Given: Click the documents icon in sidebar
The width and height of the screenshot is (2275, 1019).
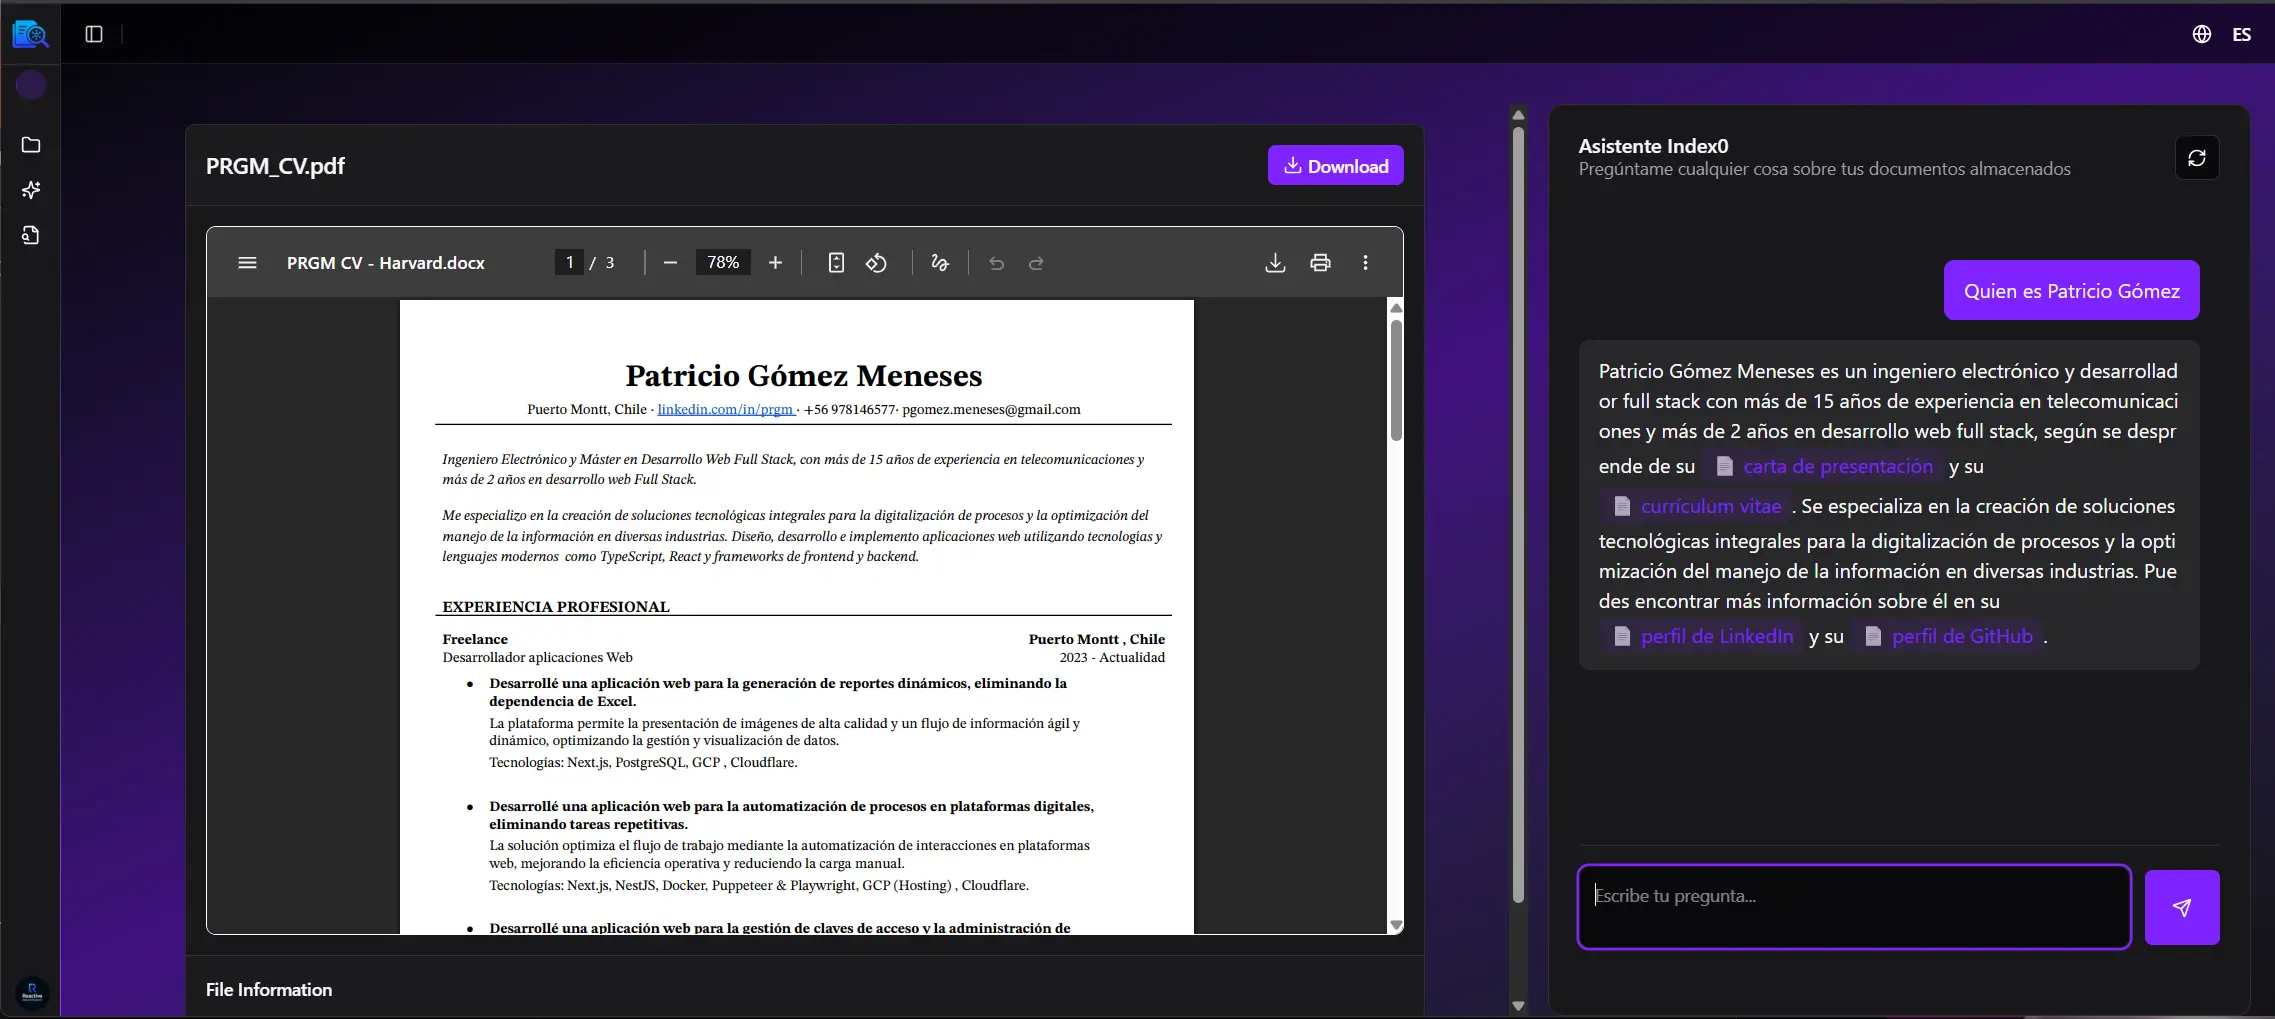Looking at the screenshot, I should [31, 236].
